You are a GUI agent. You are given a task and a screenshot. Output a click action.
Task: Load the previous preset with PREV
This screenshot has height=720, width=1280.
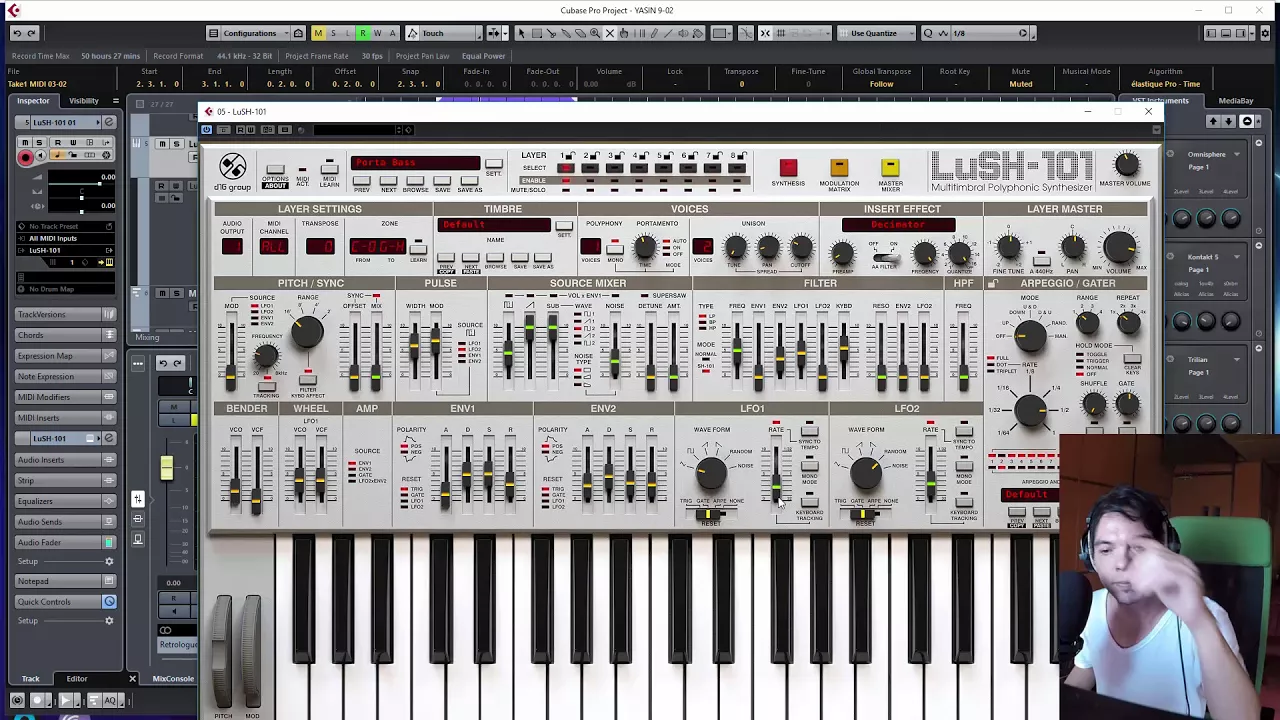click(x=362, y=181)
